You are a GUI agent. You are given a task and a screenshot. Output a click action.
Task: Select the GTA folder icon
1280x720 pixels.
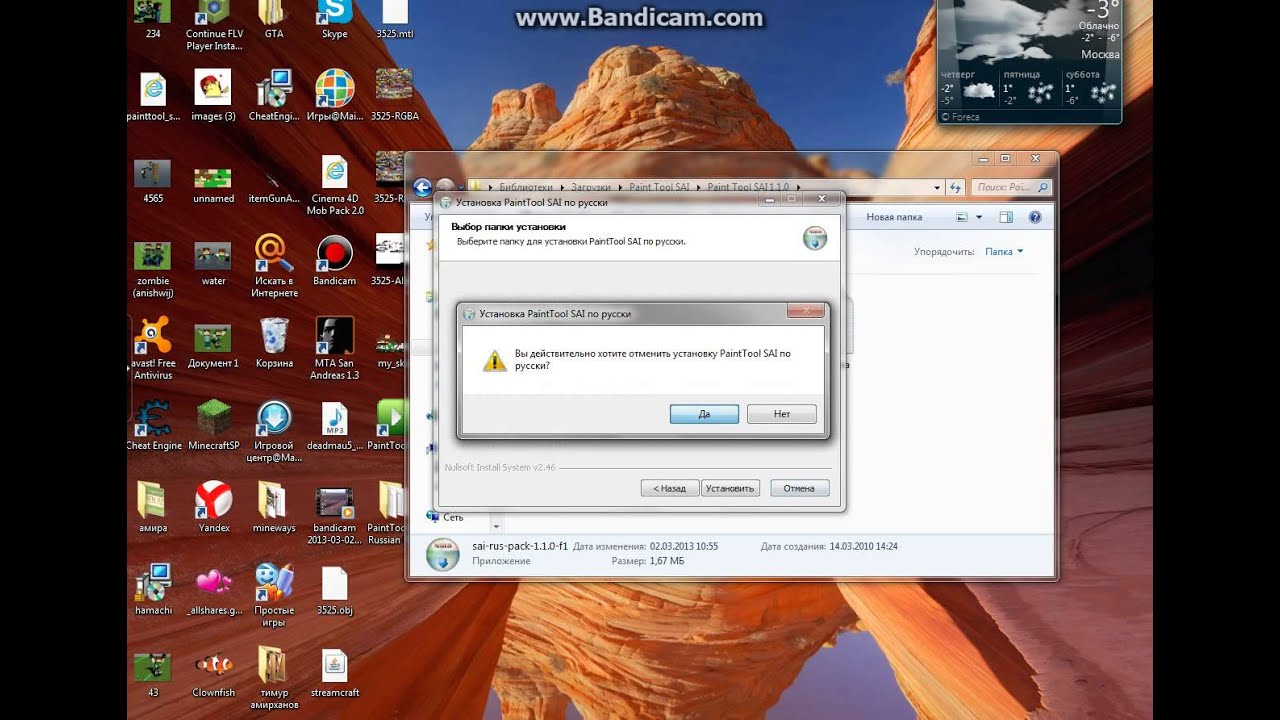coord(274,20)
